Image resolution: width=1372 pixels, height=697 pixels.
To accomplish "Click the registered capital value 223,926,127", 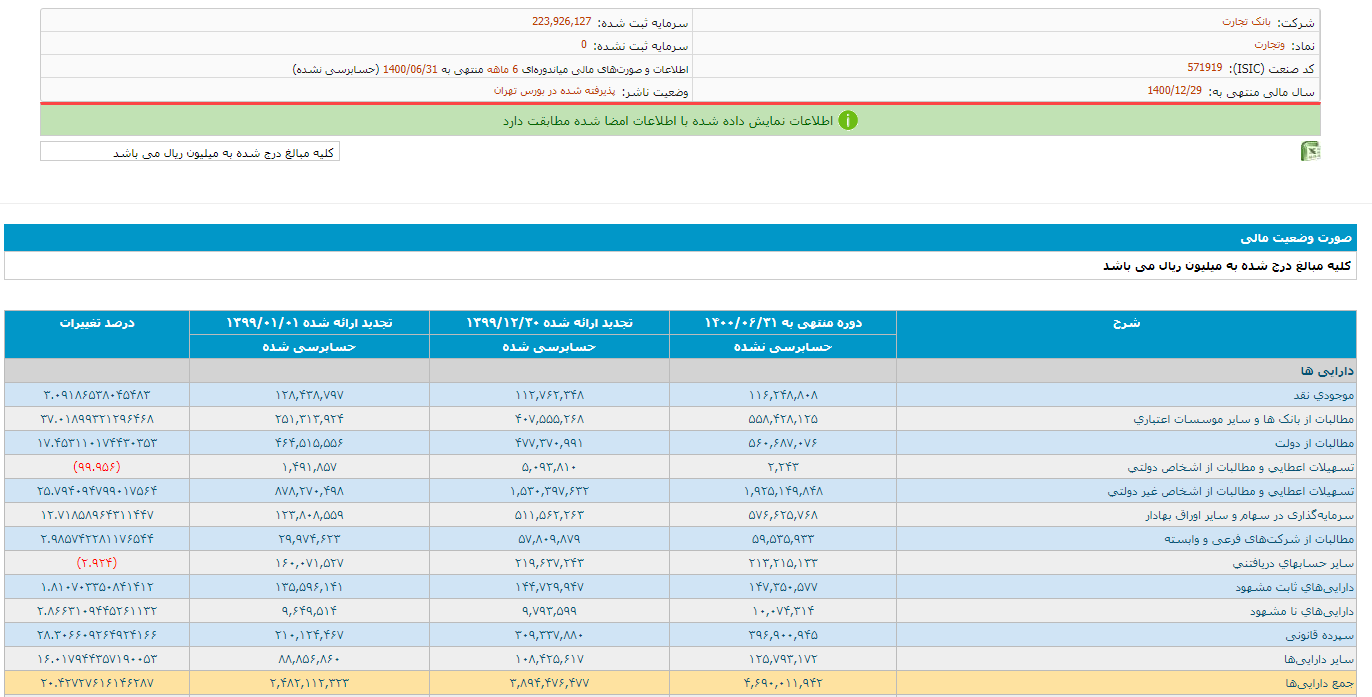I will (x=561, y=22).
